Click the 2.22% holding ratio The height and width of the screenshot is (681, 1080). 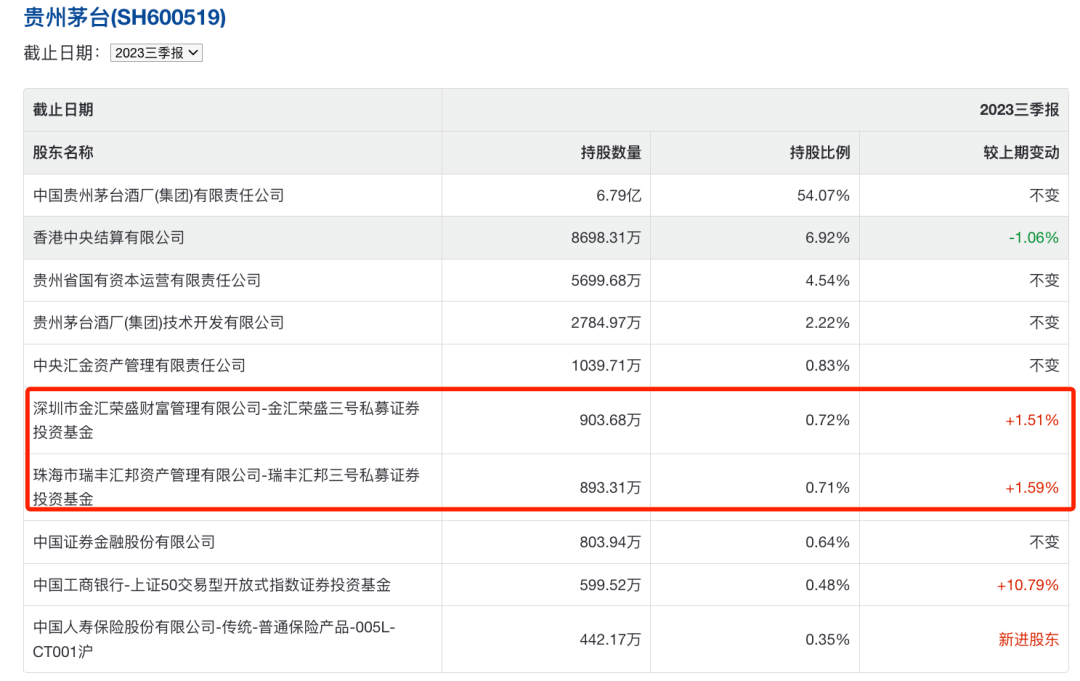click(x=827, y=322)
